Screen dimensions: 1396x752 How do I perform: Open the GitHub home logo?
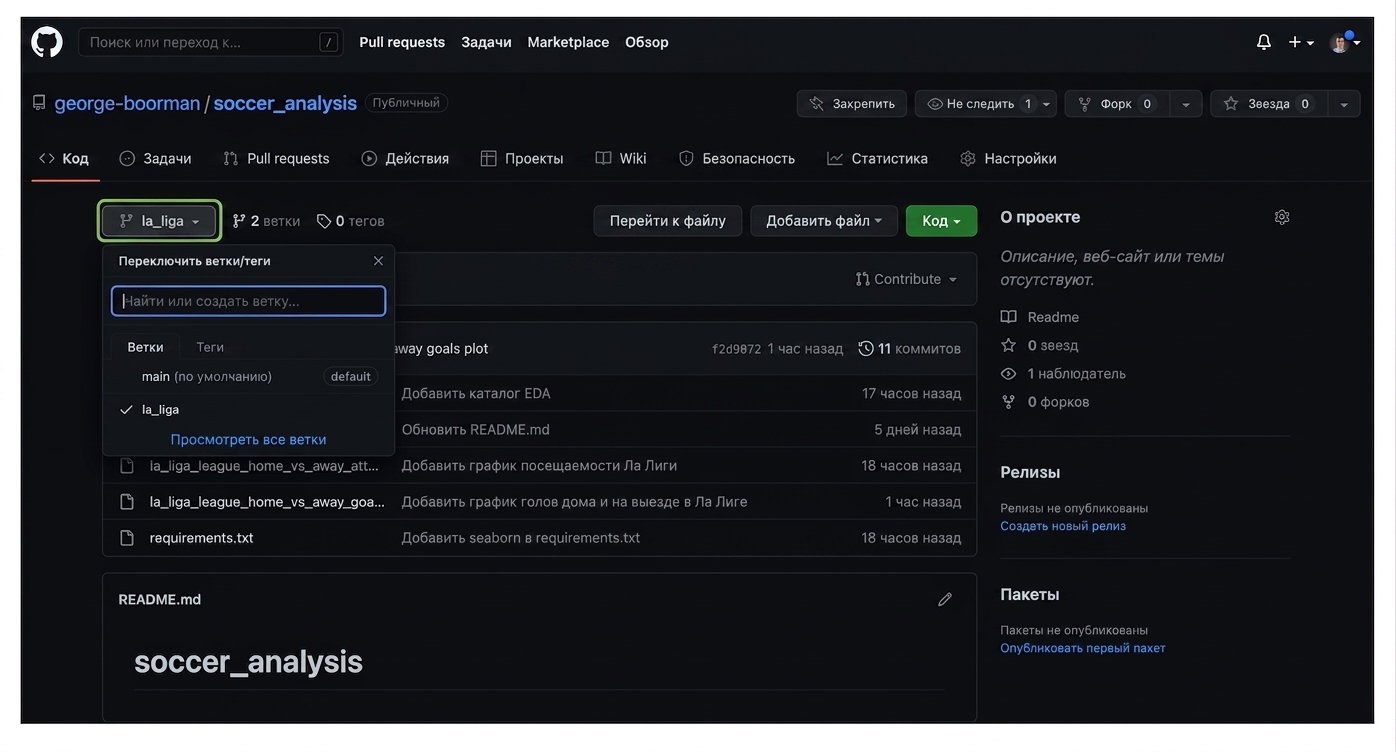tap(47, 42)
